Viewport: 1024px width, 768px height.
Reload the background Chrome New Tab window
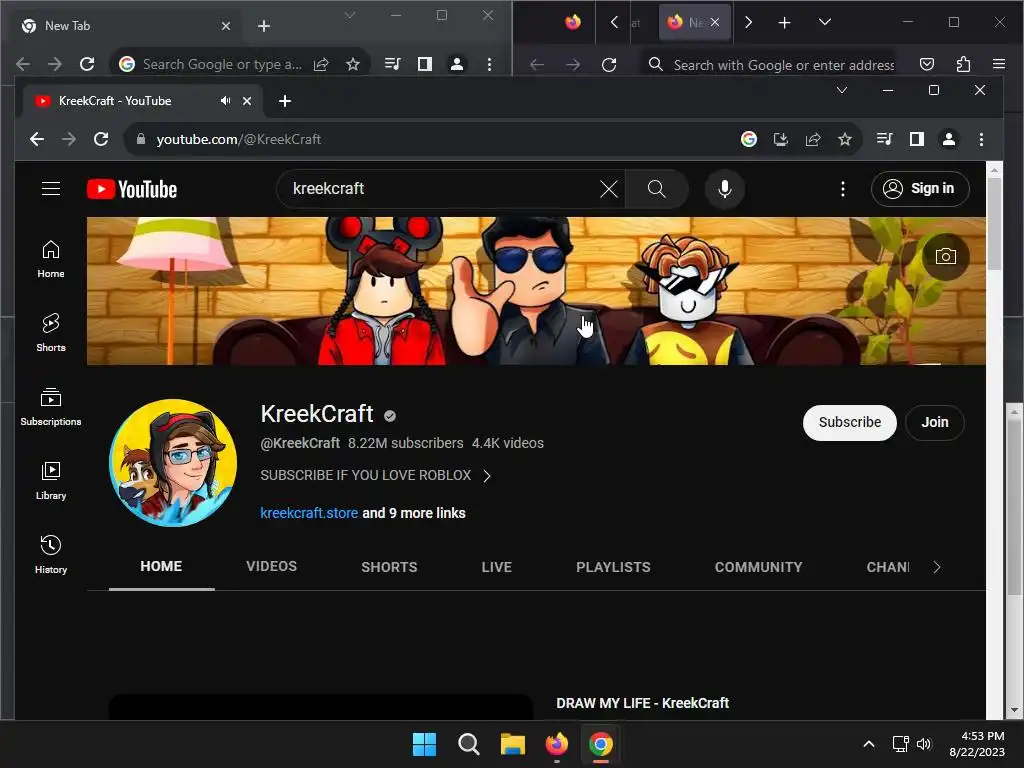point(87,64)
